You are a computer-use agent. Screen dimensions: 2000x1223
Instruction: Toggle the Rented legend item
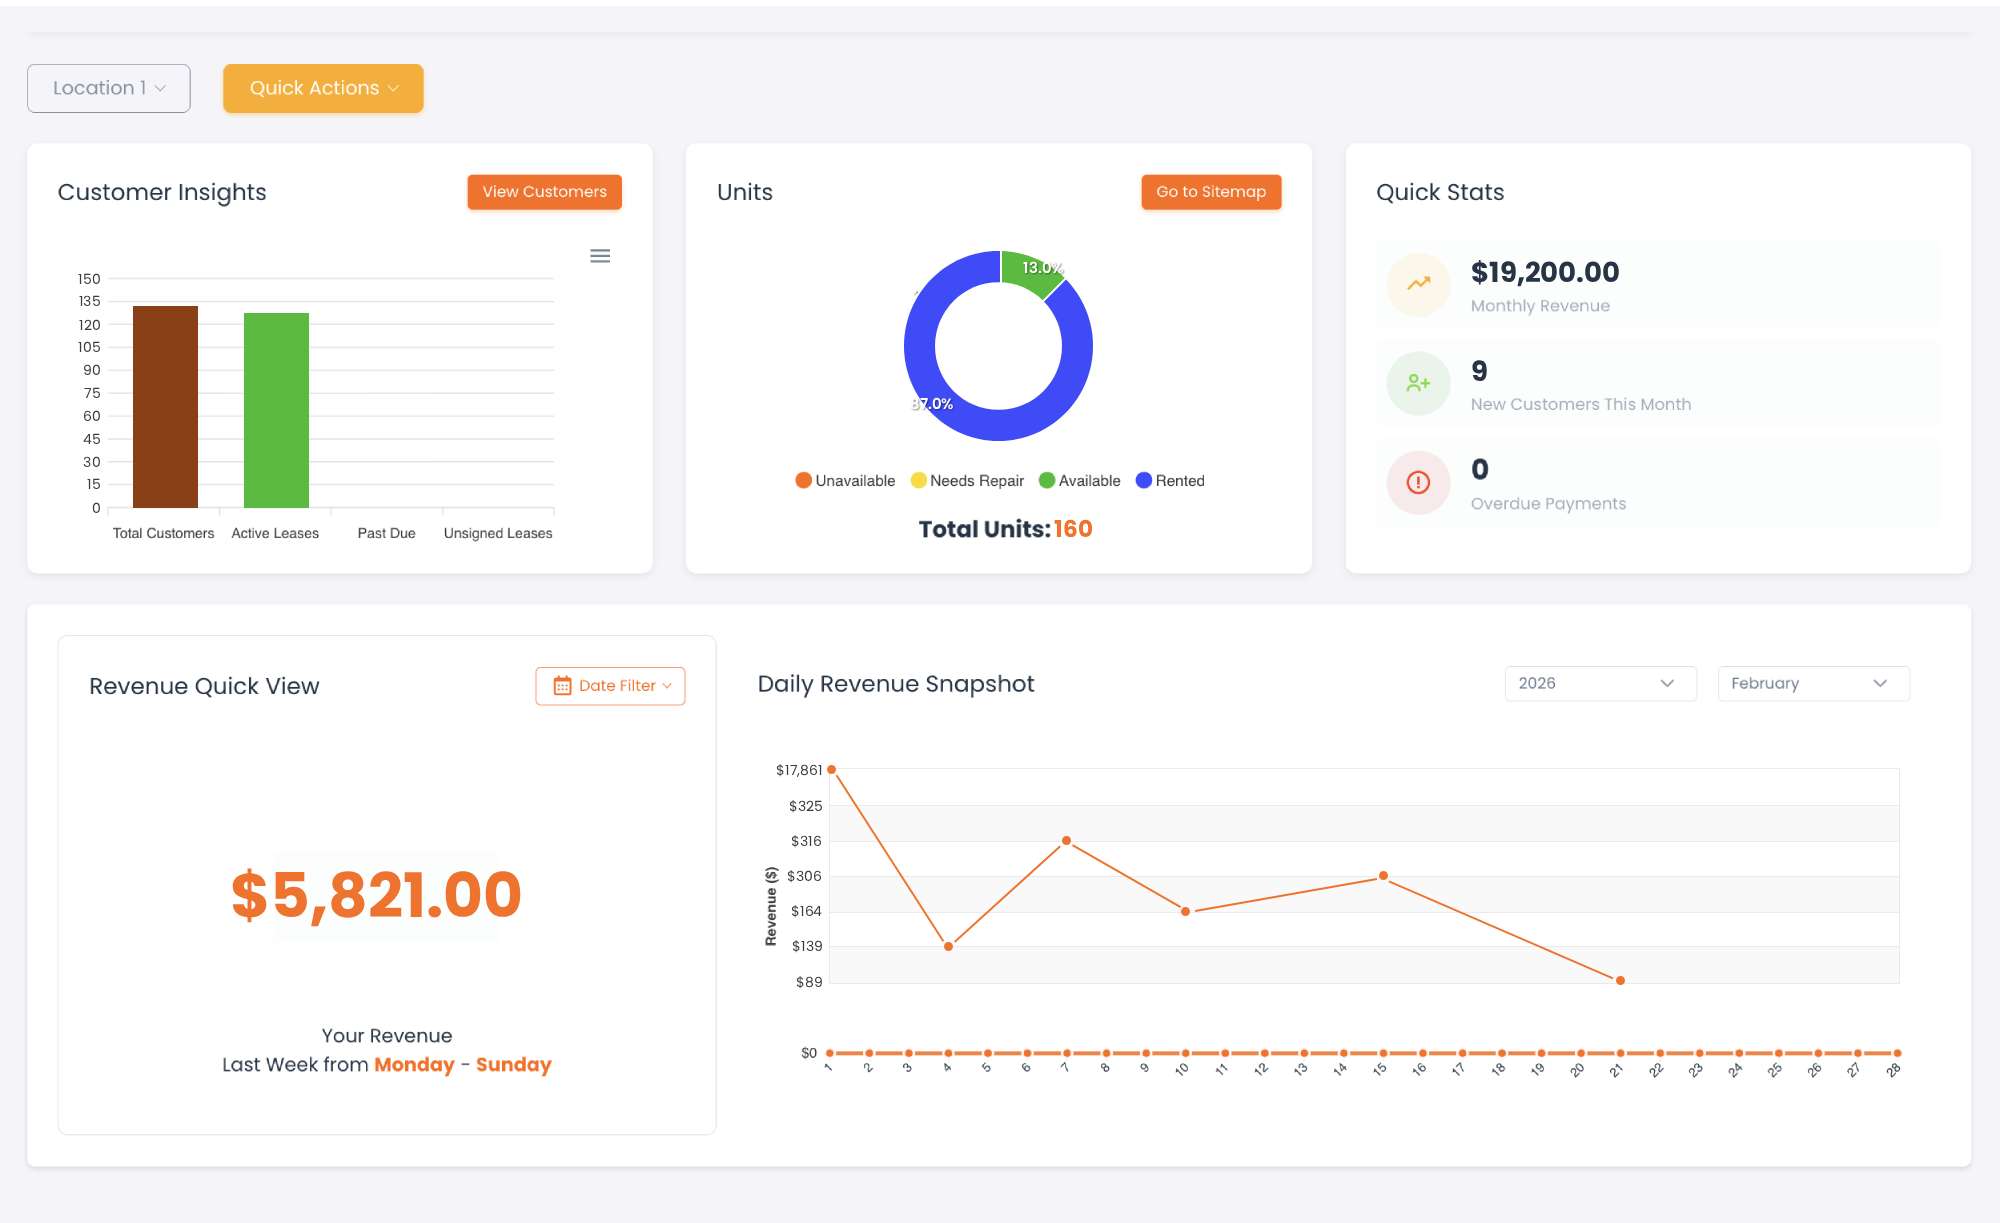[1172, 480]
